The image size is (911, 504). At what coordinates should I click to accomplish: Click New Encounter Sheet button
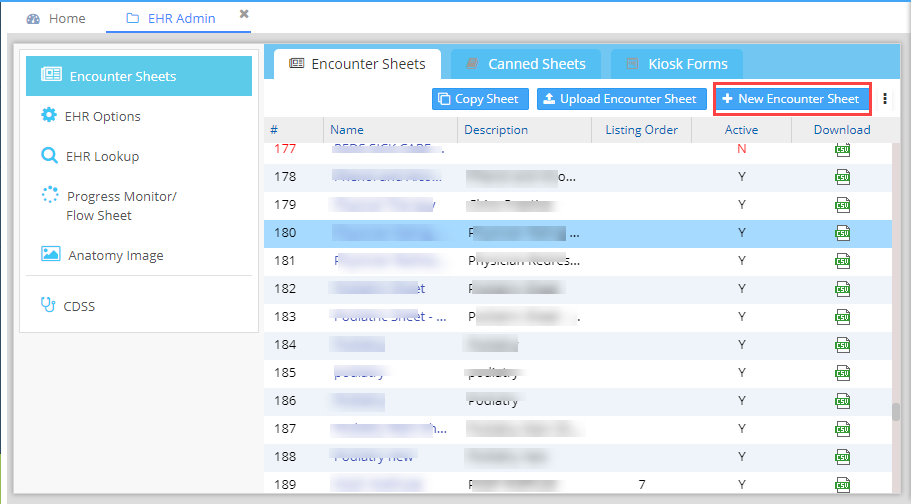[791, 99]
